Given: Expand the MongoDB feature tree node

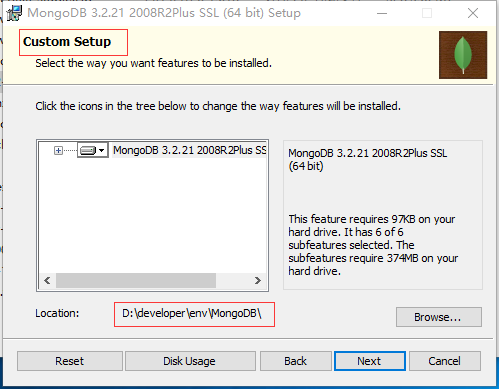Looking at the screenshot, I should (x=58, y=151).
